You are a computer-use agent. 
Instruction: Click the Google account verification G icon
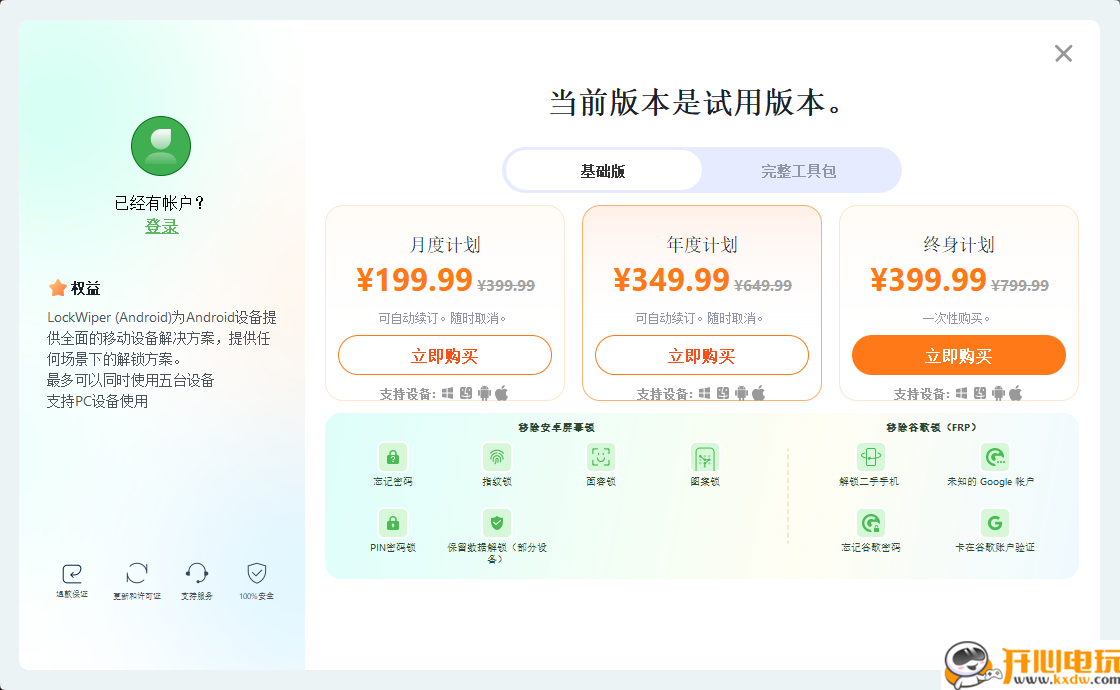(995, 521)
